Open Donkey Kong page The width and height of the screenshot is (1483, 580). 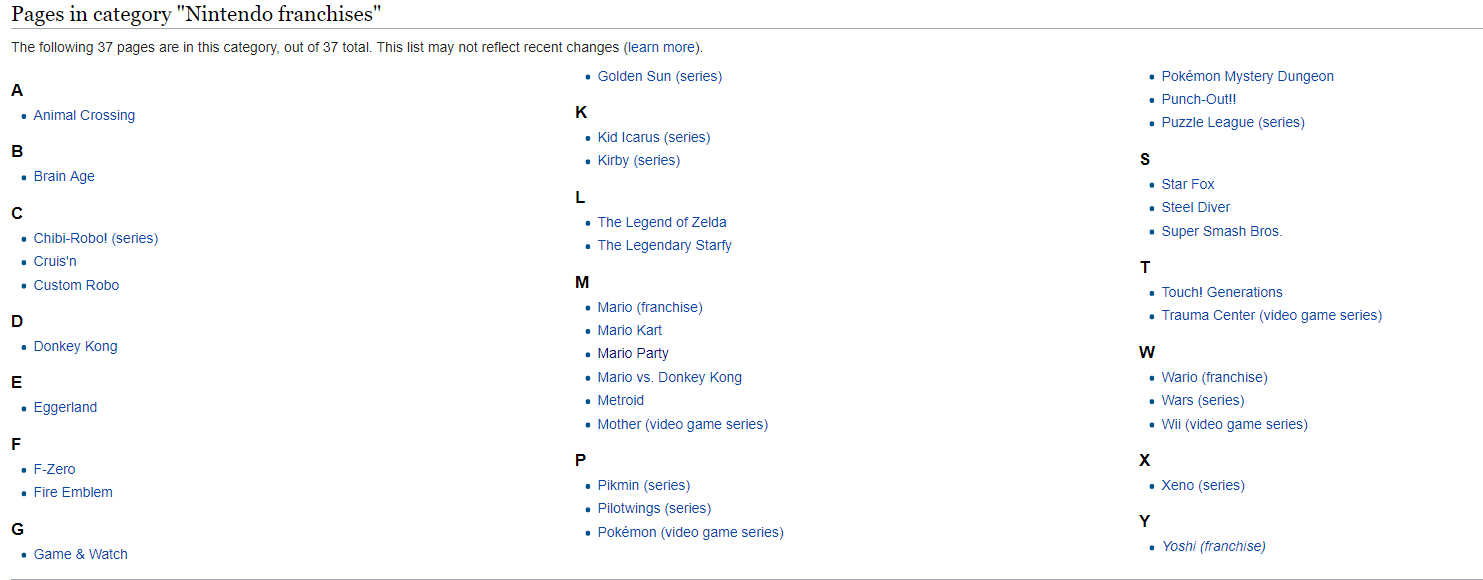coord(75,346)
